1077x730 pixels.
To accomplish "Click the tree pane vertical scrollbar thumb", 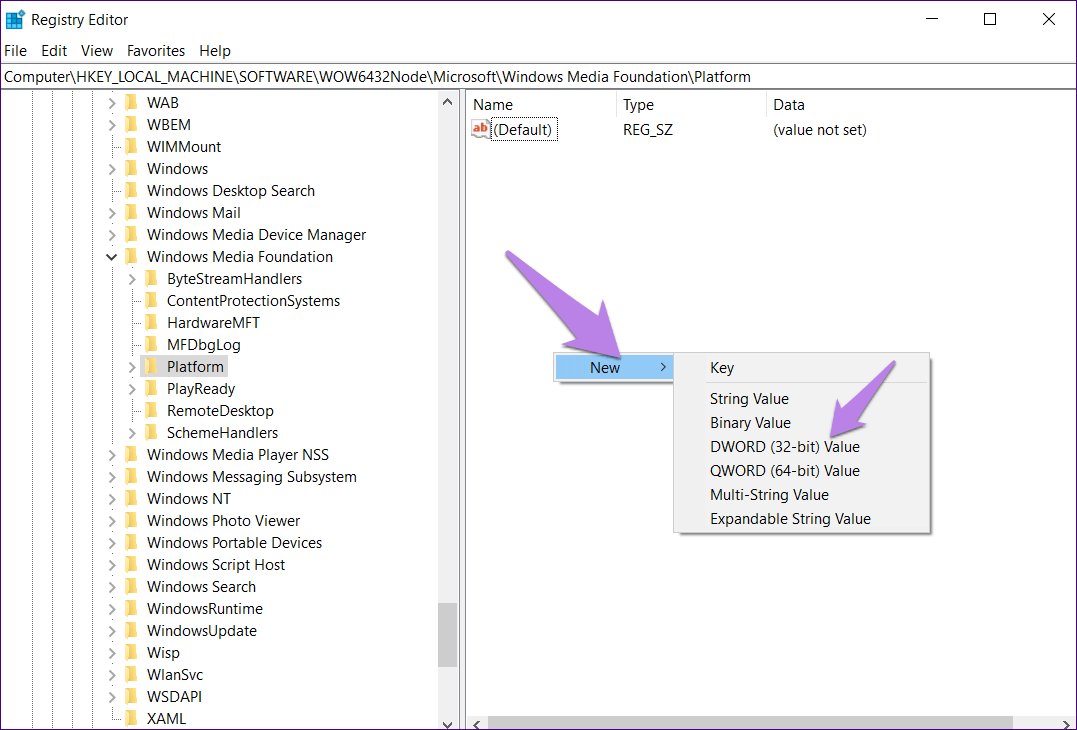I will [448, 635].
